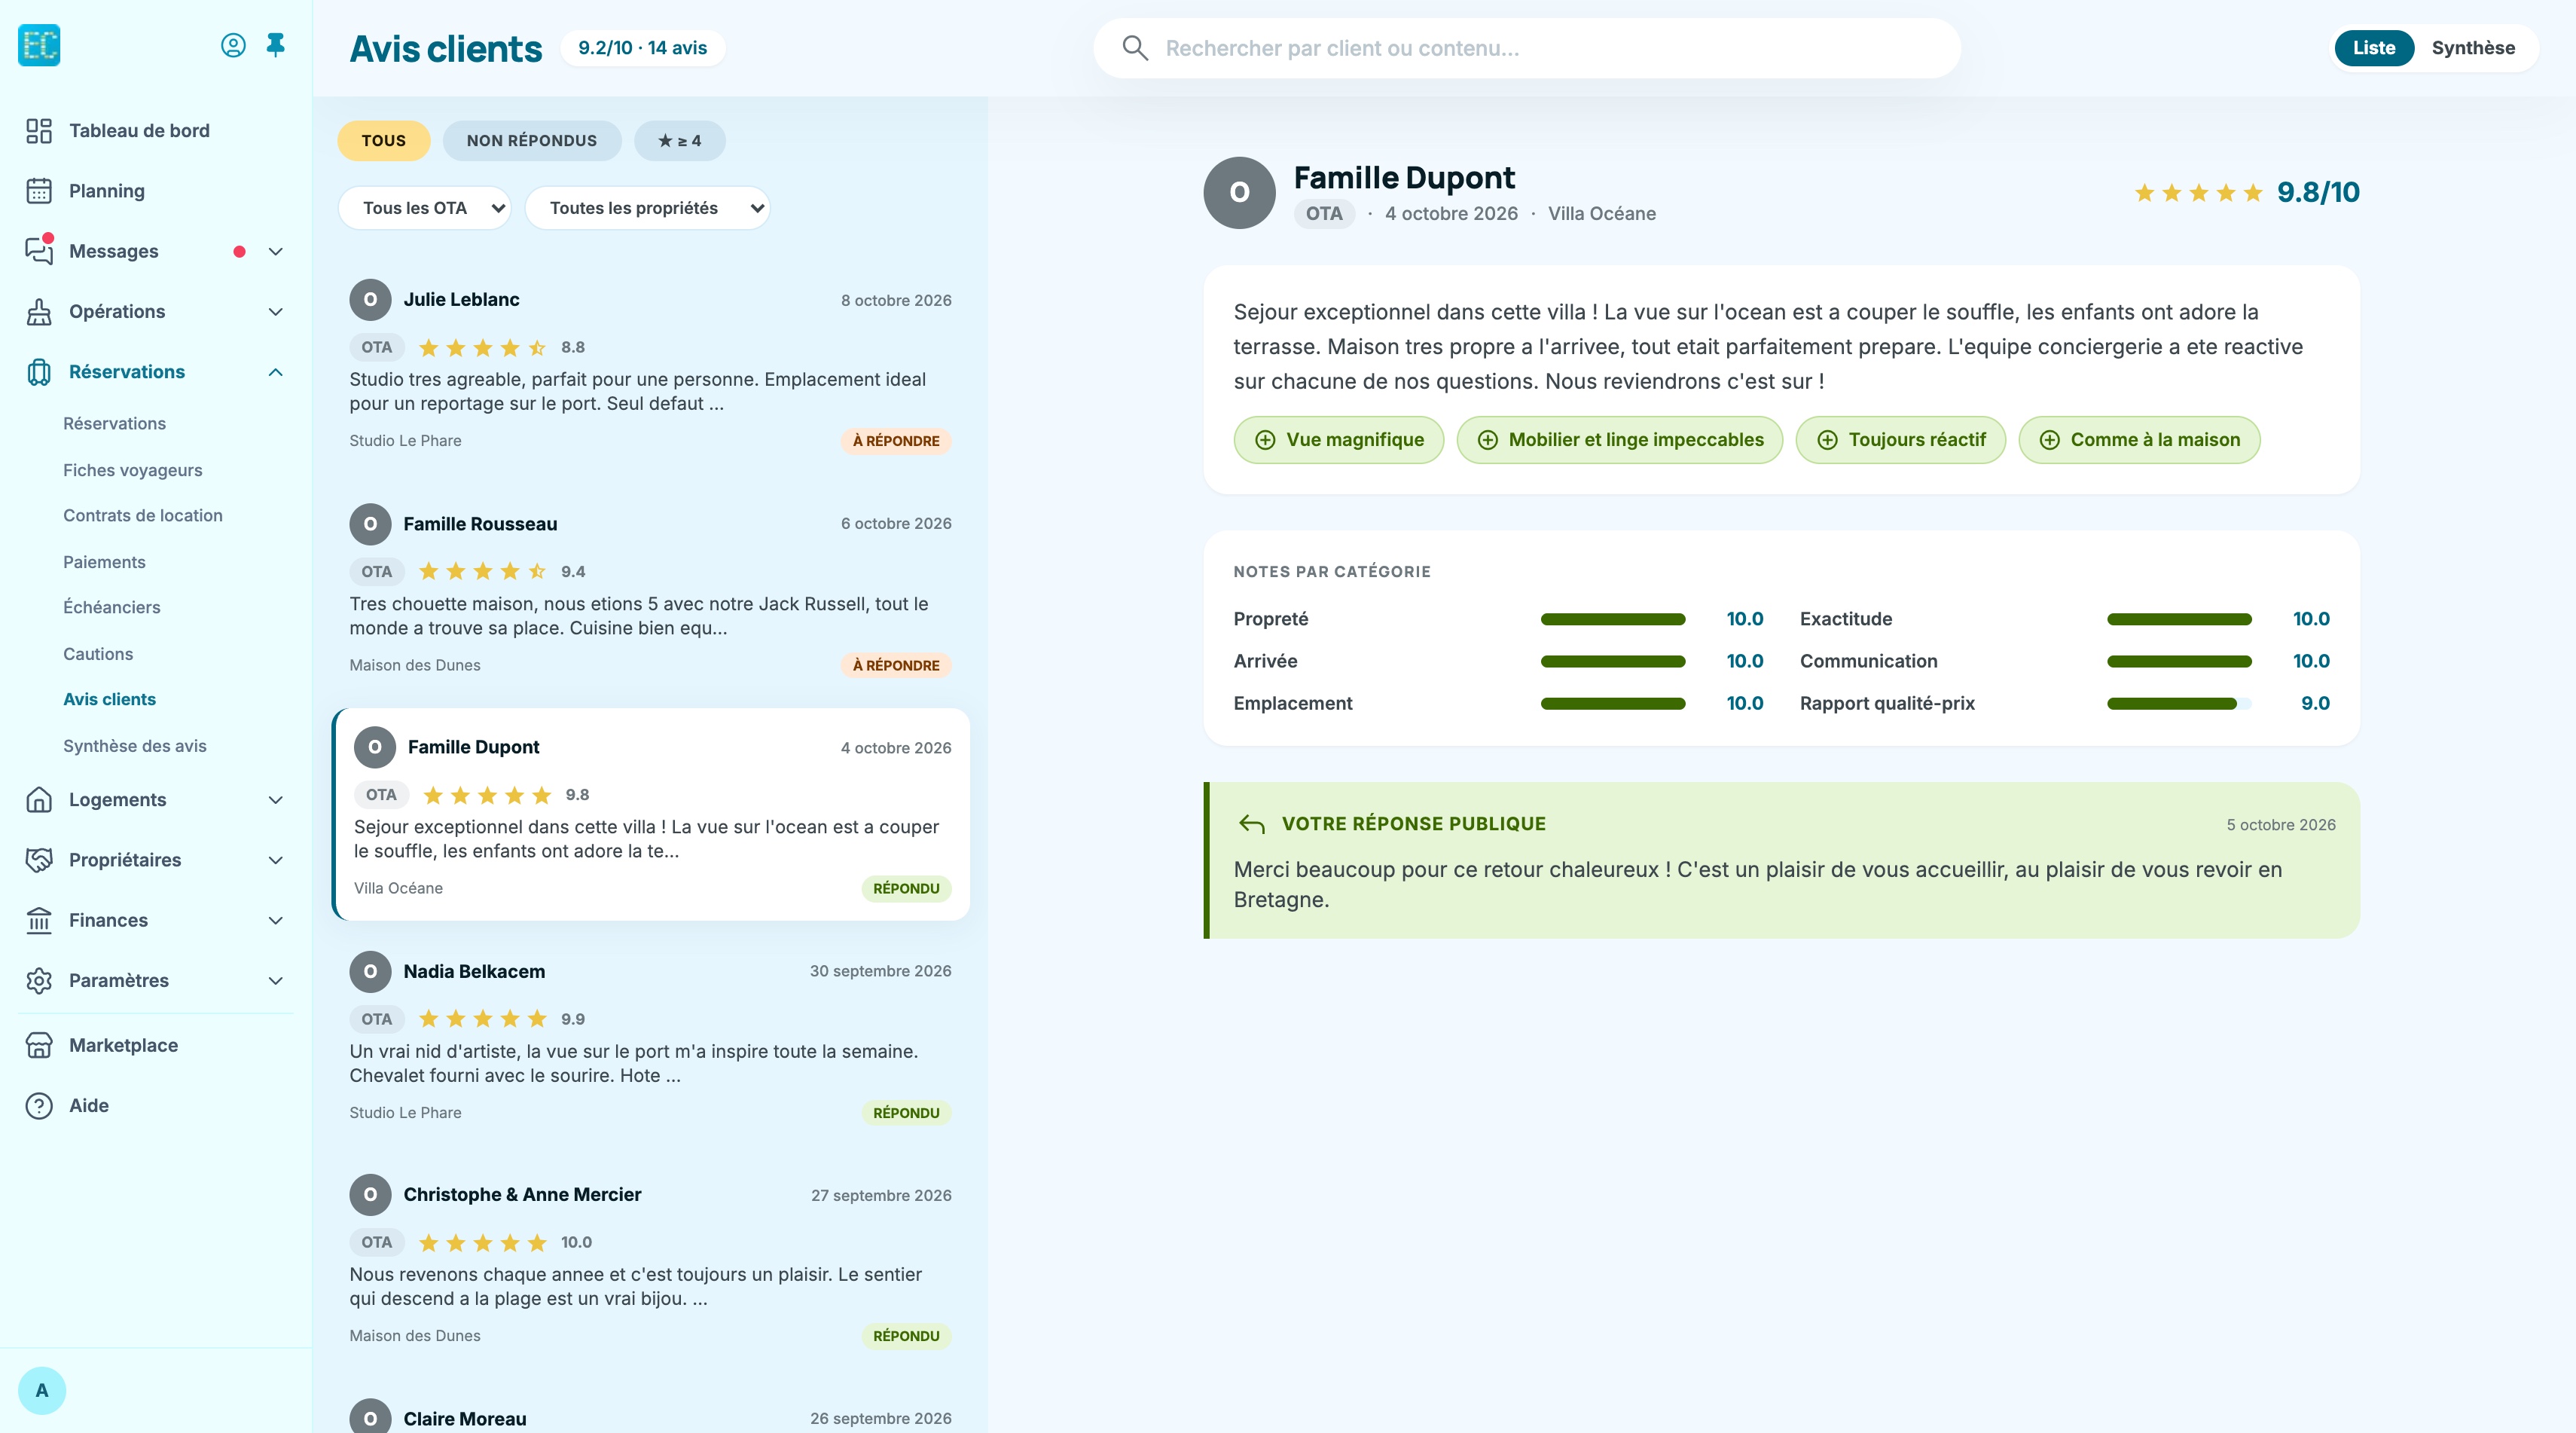
Task: Filter by NON RÉPONDUS reviews
Action: 532,141
